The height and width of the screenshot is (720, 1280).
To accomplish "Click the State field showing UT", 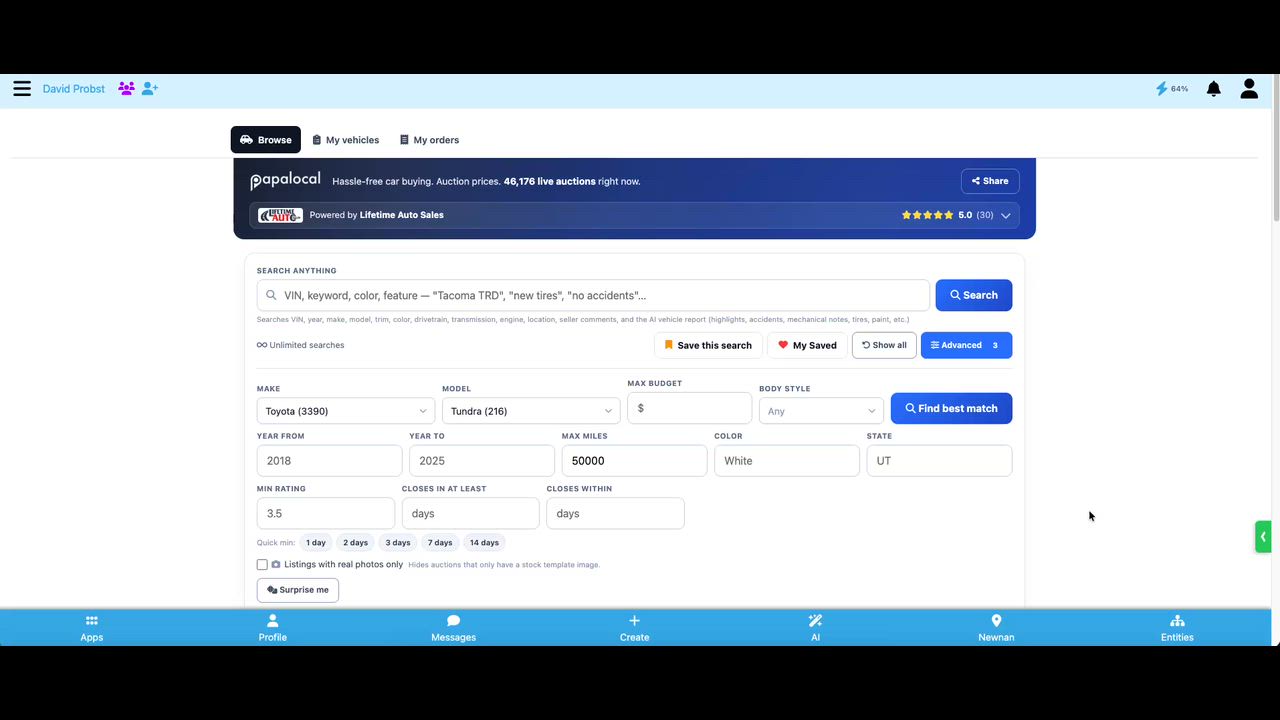I will tap(939, 461).
